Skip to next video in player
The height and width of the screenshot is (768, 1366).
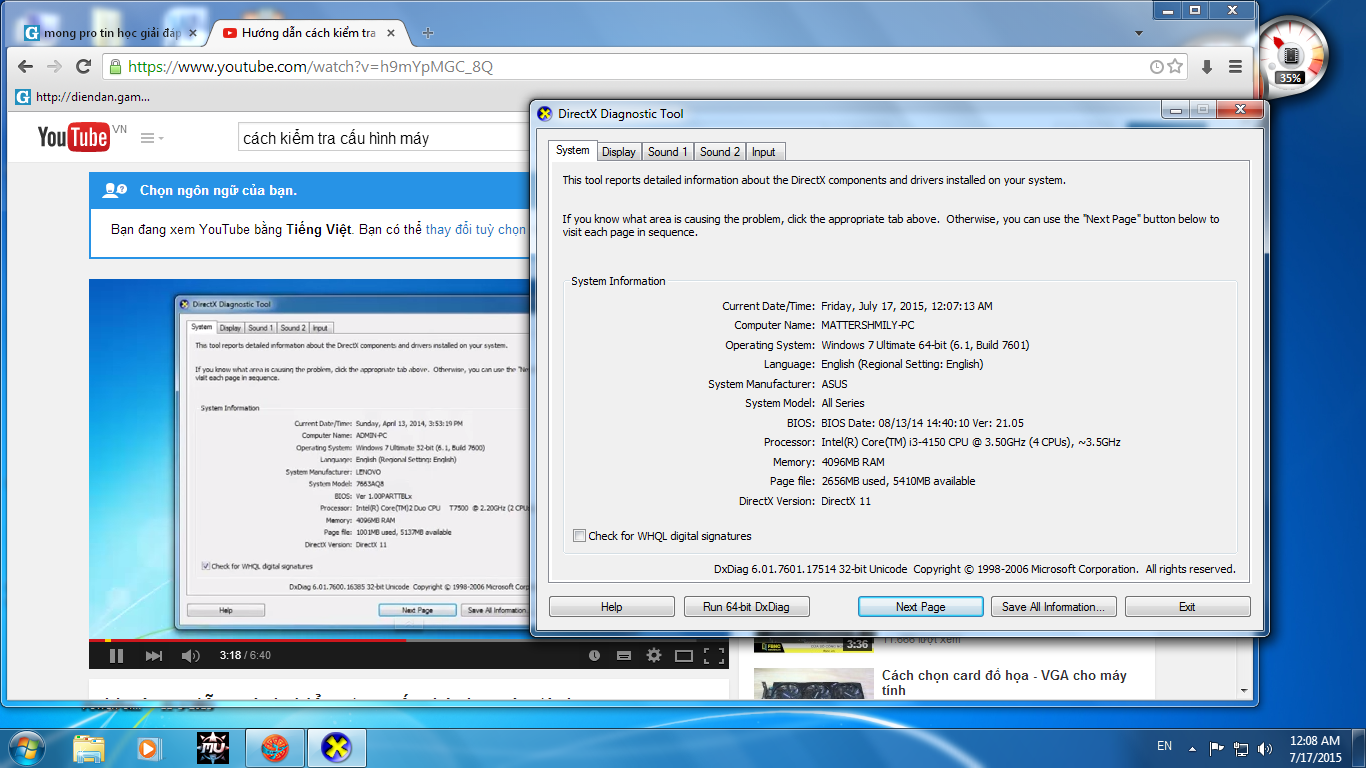click(x=154, y=656)
